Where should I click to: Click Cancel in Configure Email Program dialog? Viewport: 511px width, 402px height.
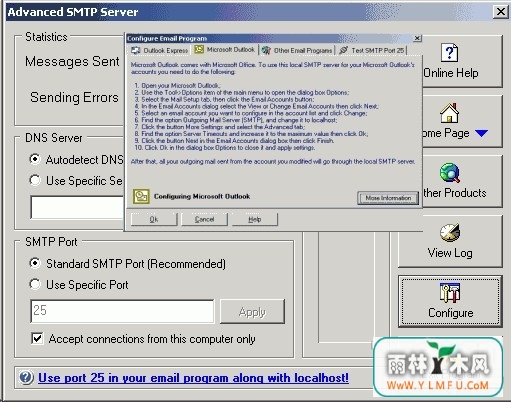[204, 219]
